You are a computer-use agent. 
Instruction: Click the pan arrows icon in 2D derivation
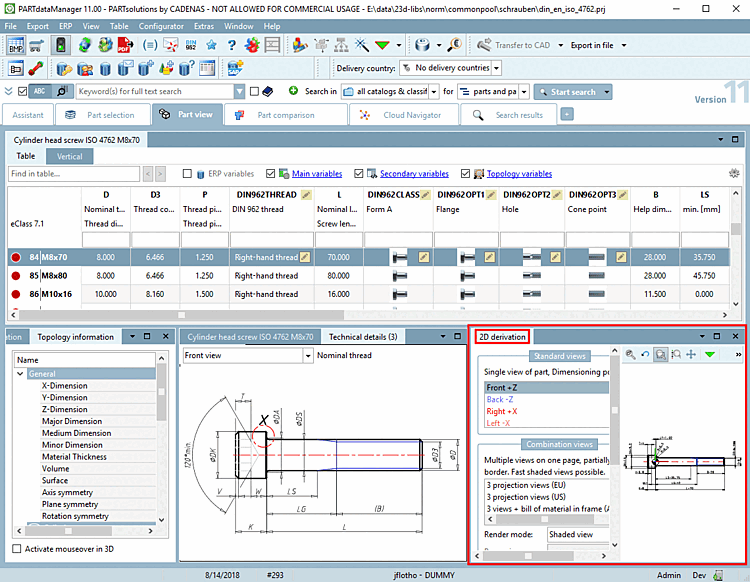click(x=691, y=355)
